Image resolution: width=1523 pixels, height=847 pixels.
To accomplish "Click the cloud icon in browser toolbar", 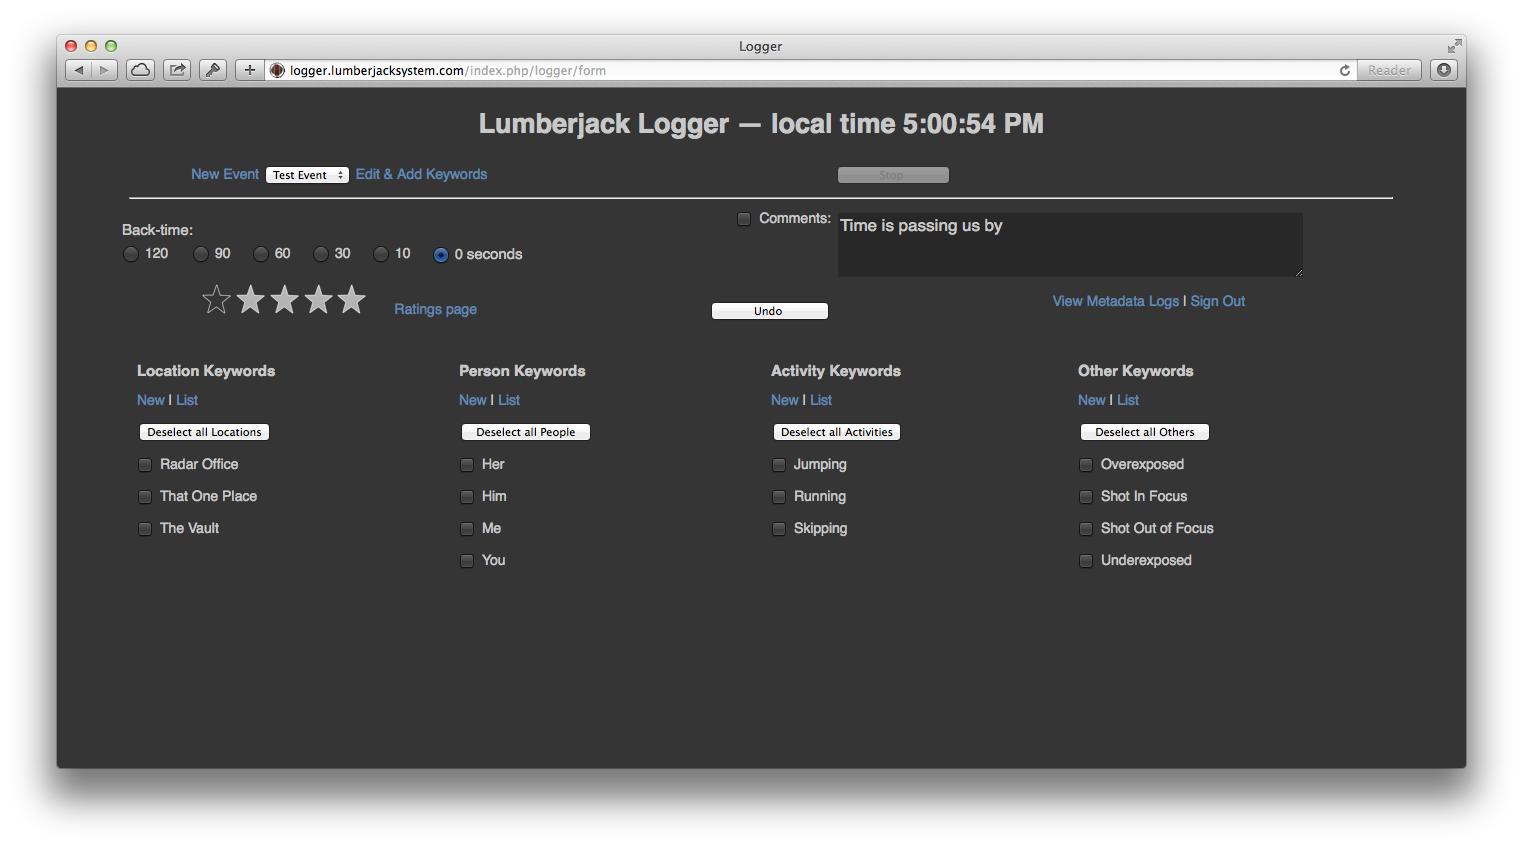I will tap(139, 70).
